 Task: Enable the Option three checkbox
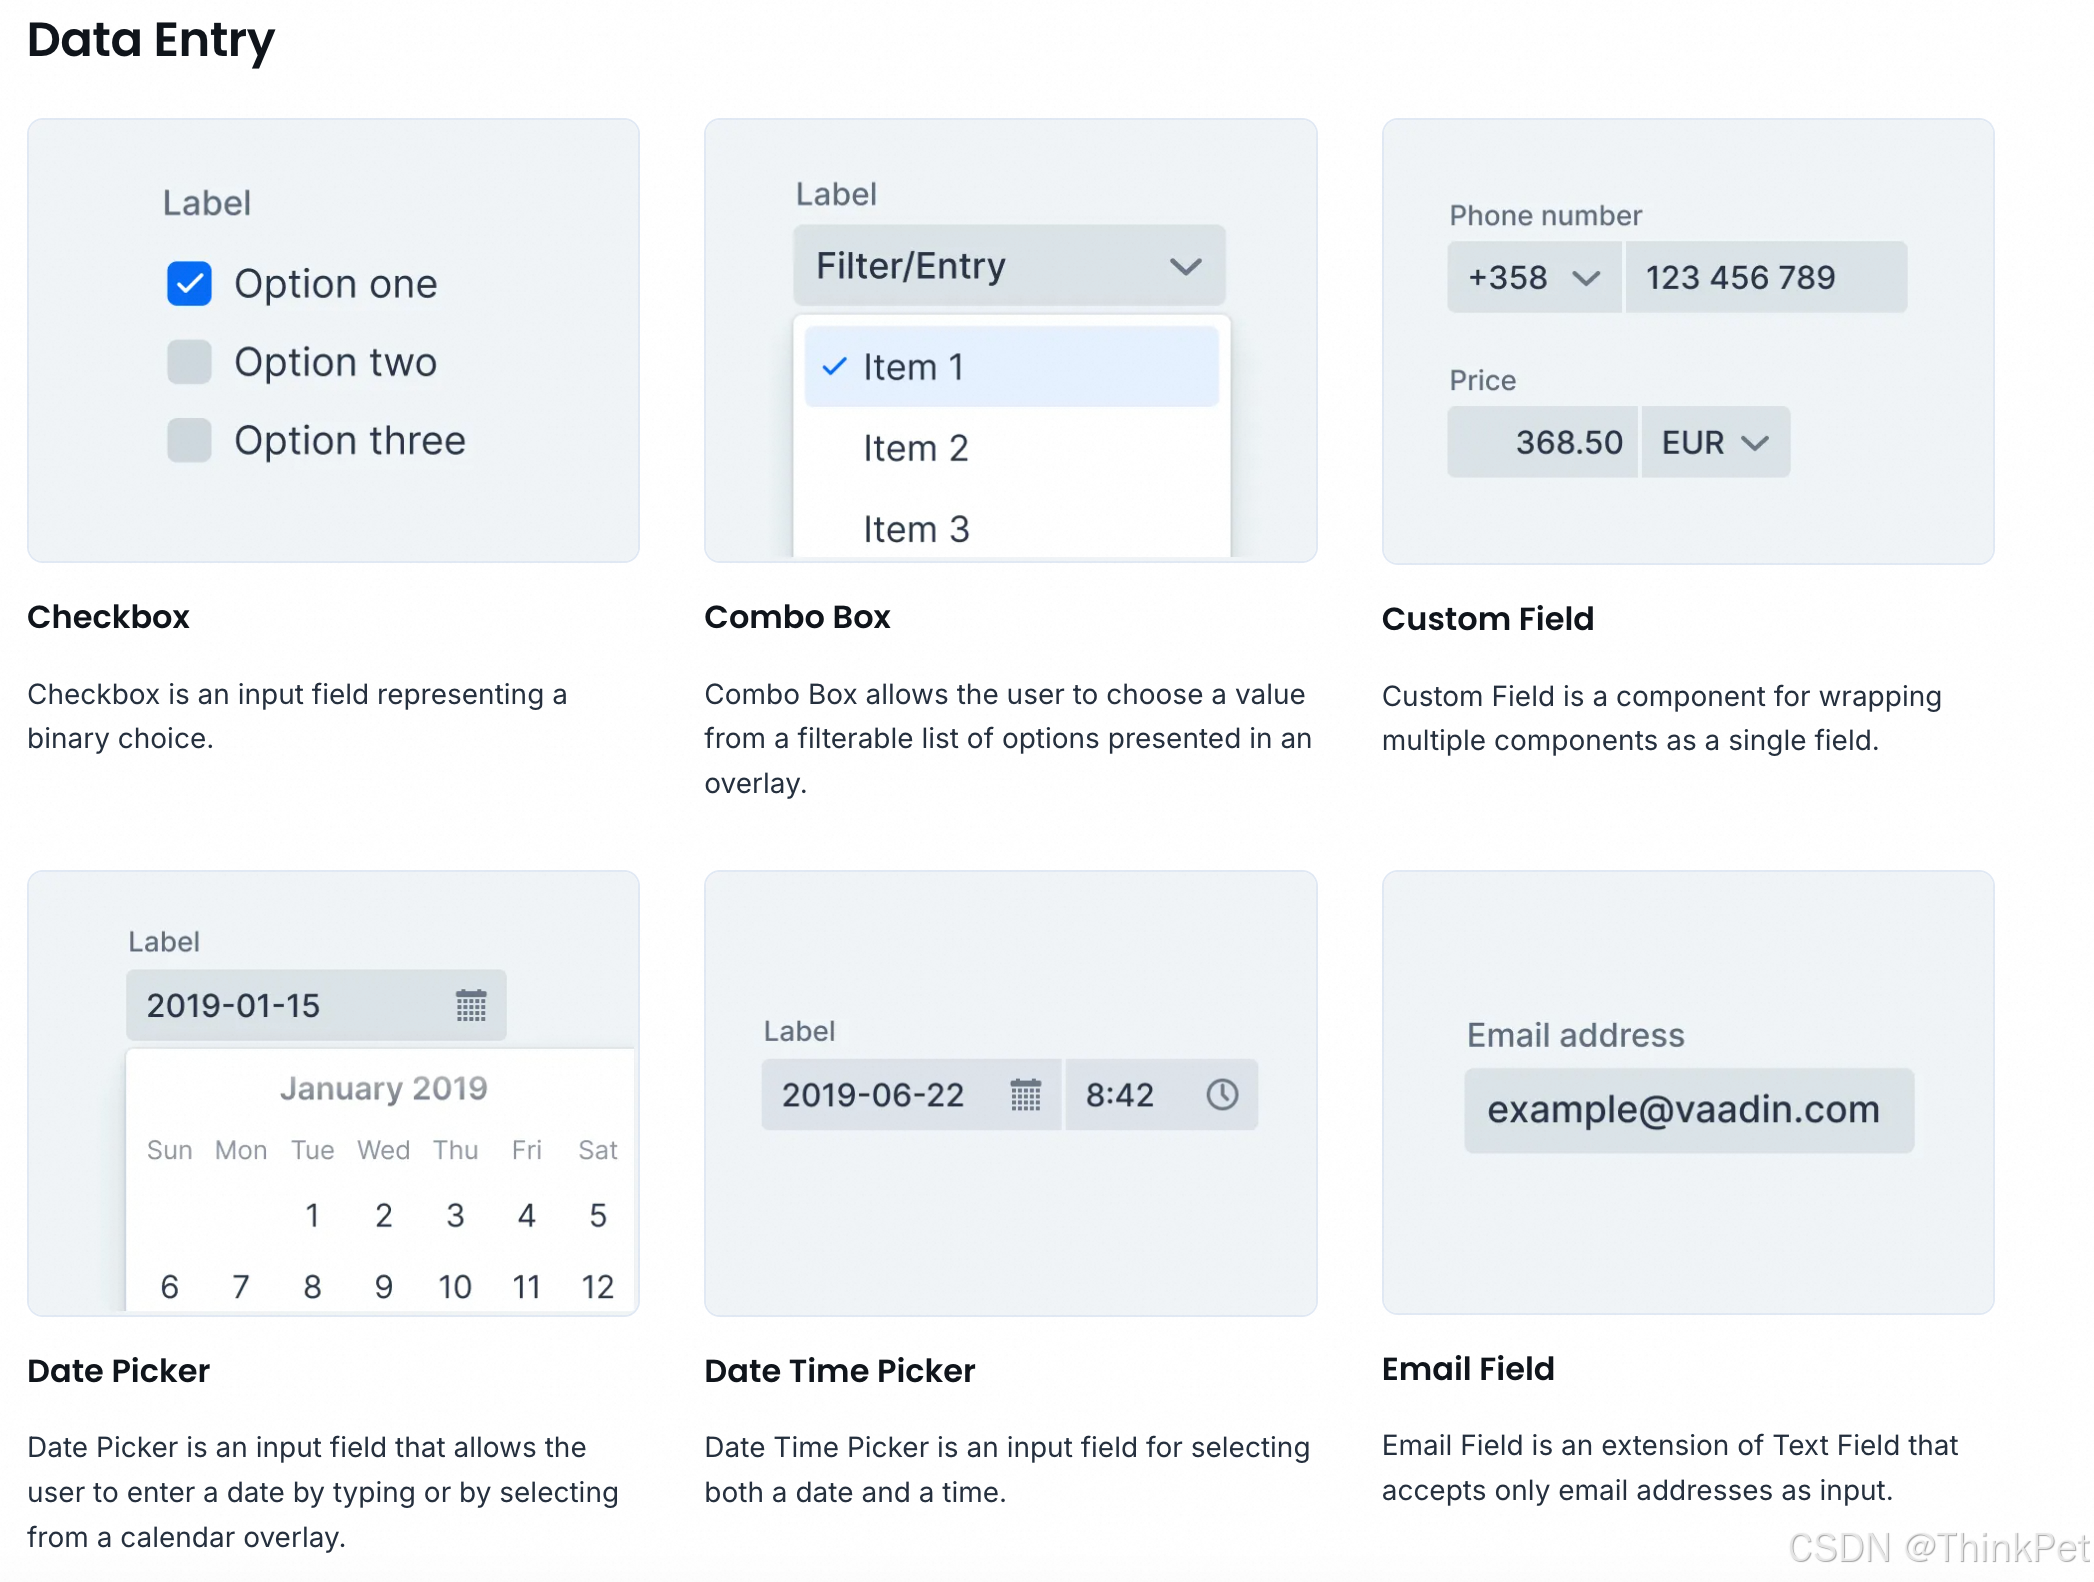click(x=189, y=441)
